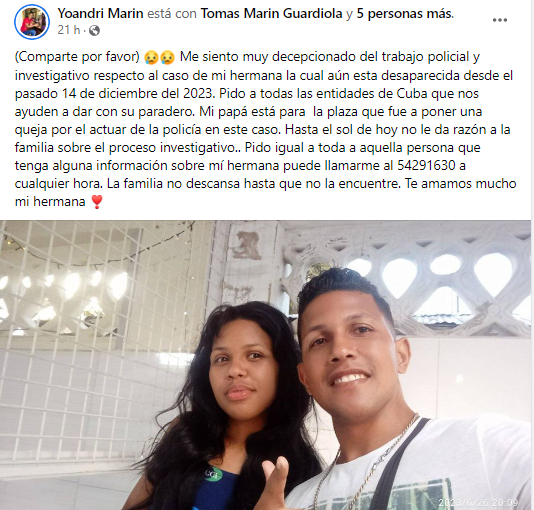Click the photo date stamp 2023/6/26 20:09
Viewport: 534px width, 510px height.
(x=478, y=503)
